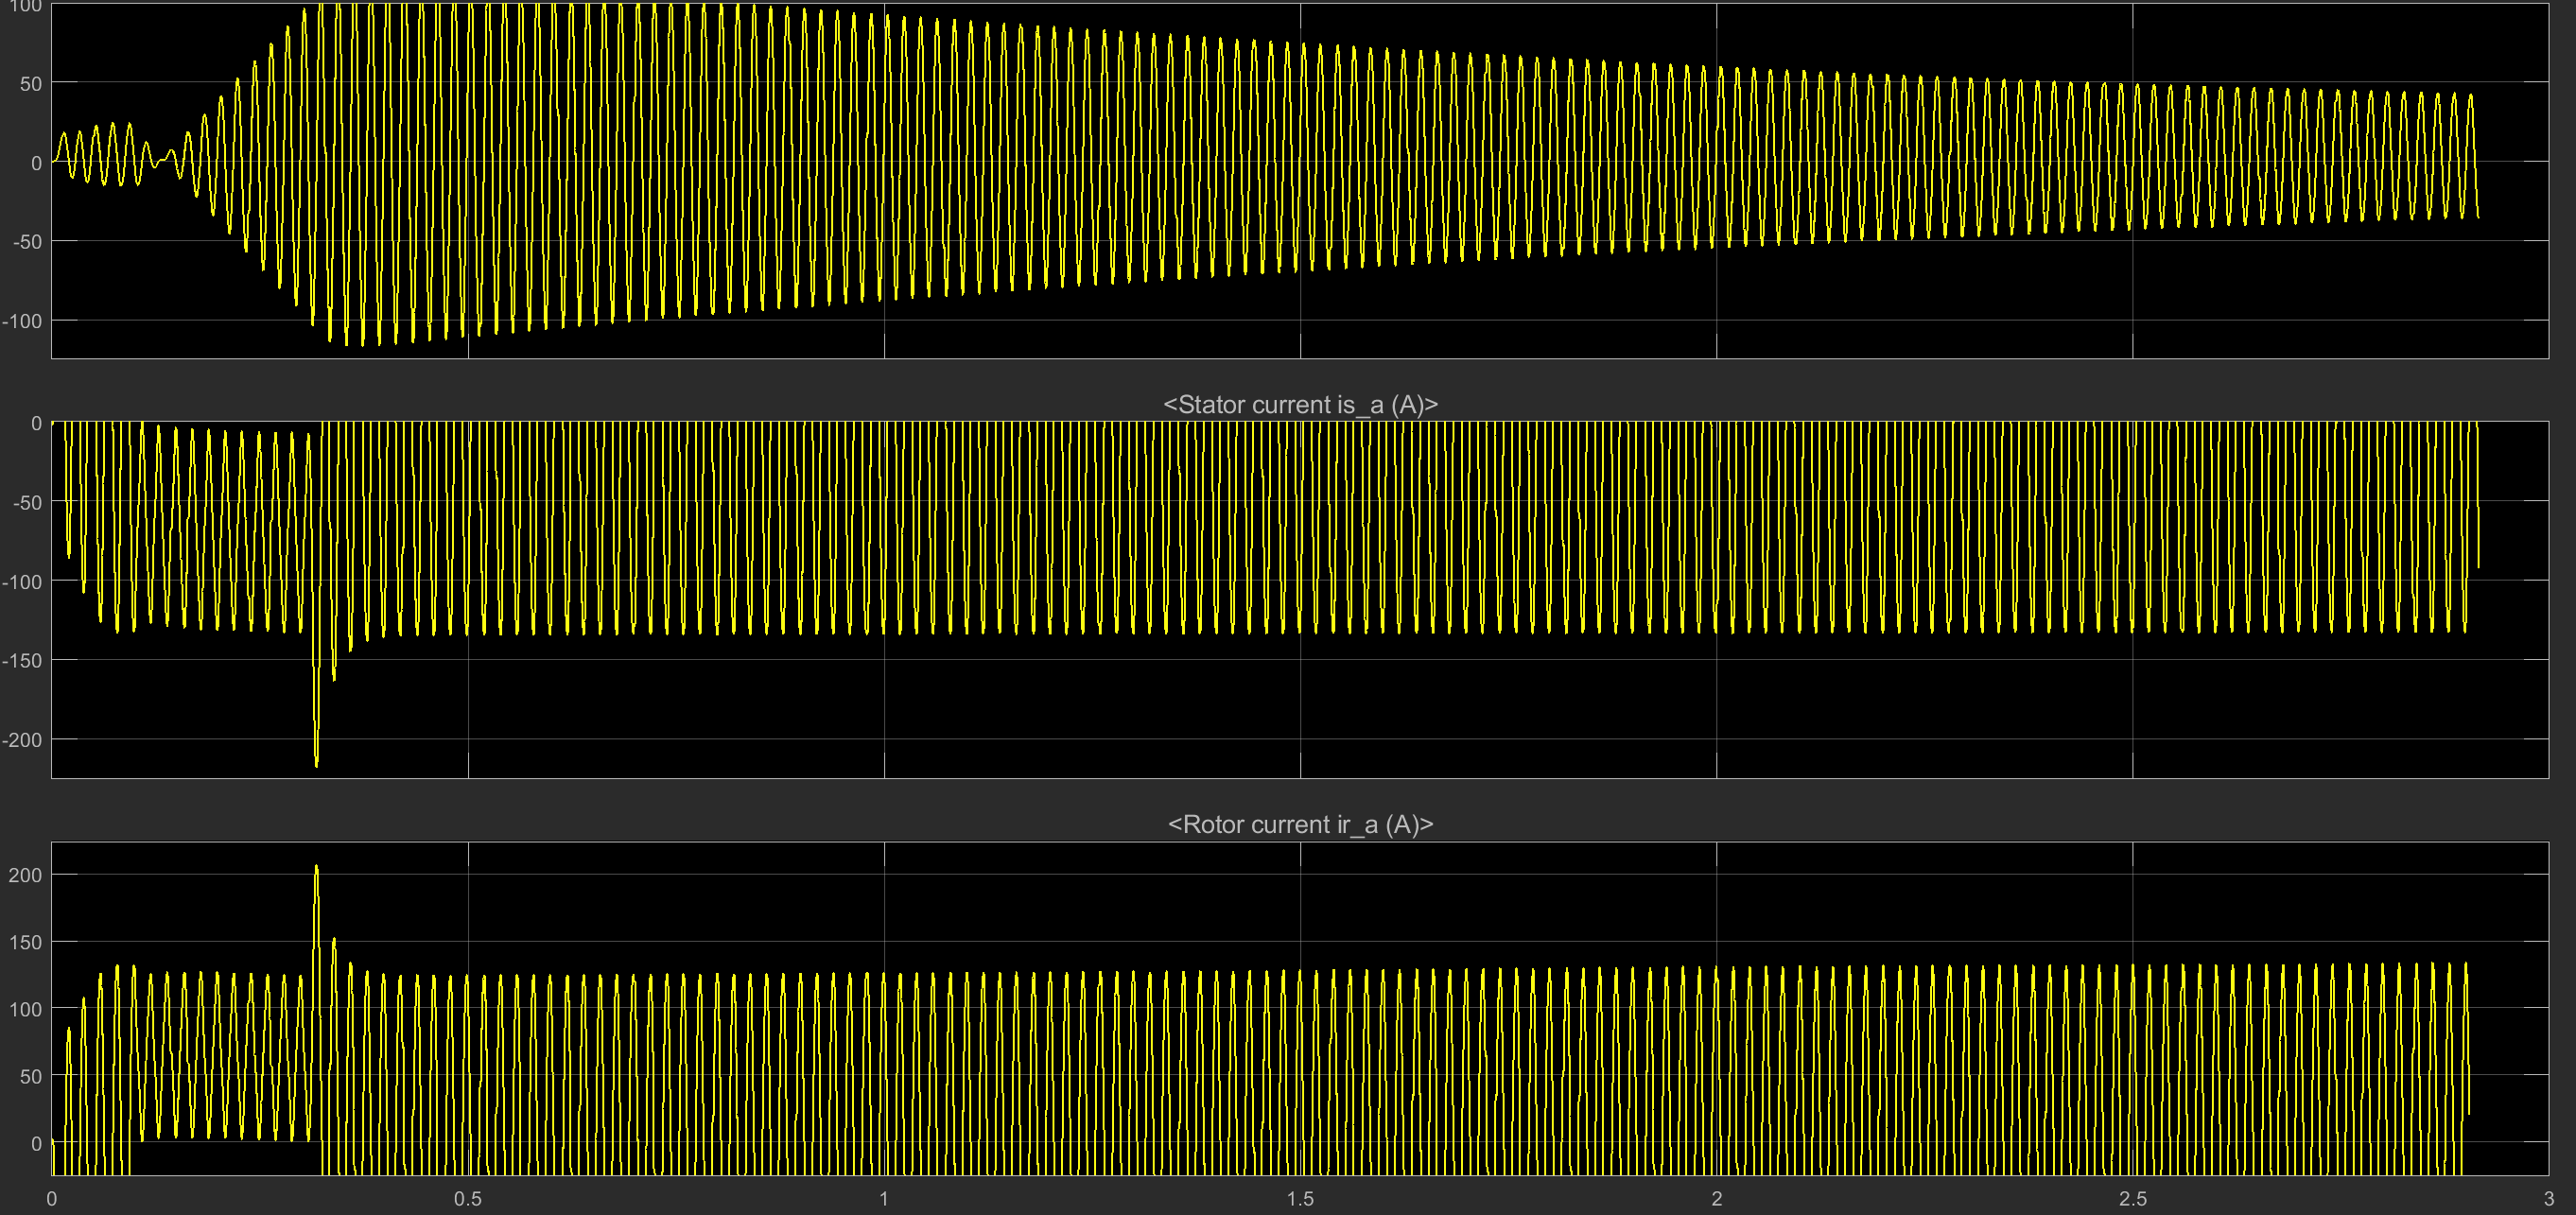Click the 2.5 tick label on time axis

pyautogui.click(x=2132, y=1198)
